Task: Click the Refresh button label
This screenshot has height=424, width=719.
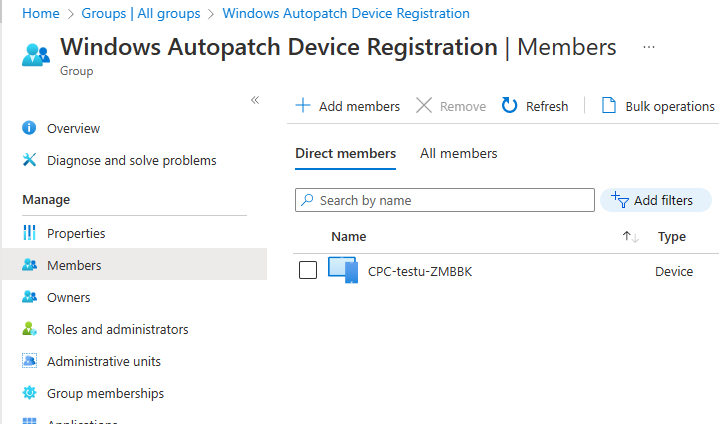Action: pos(547,106)
